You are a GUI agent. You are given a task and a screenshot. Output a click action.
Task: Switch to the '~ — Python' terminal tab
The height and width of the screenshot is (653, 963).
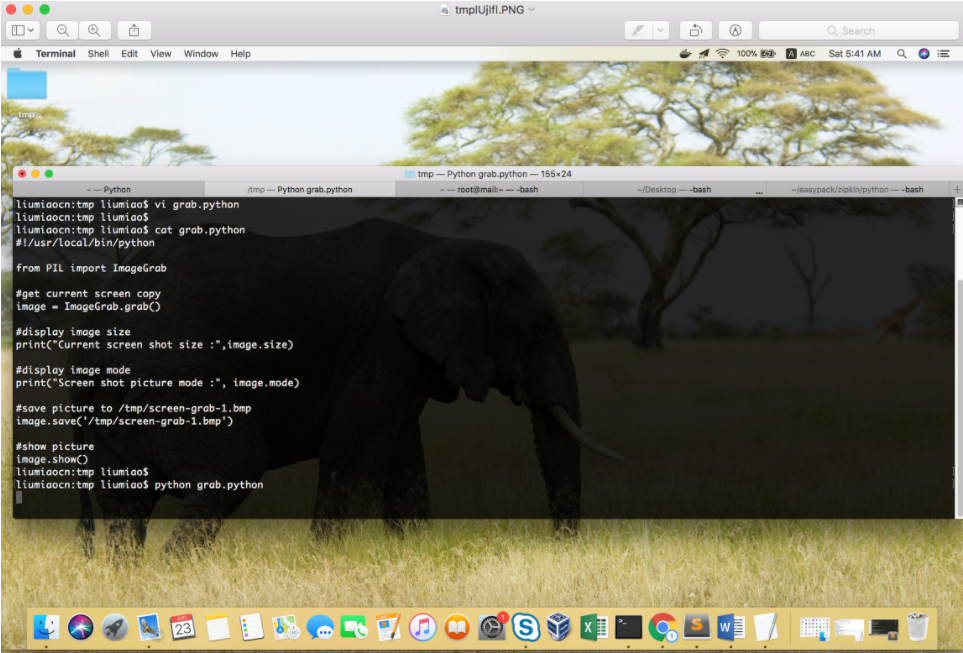(x=109, y=189)
